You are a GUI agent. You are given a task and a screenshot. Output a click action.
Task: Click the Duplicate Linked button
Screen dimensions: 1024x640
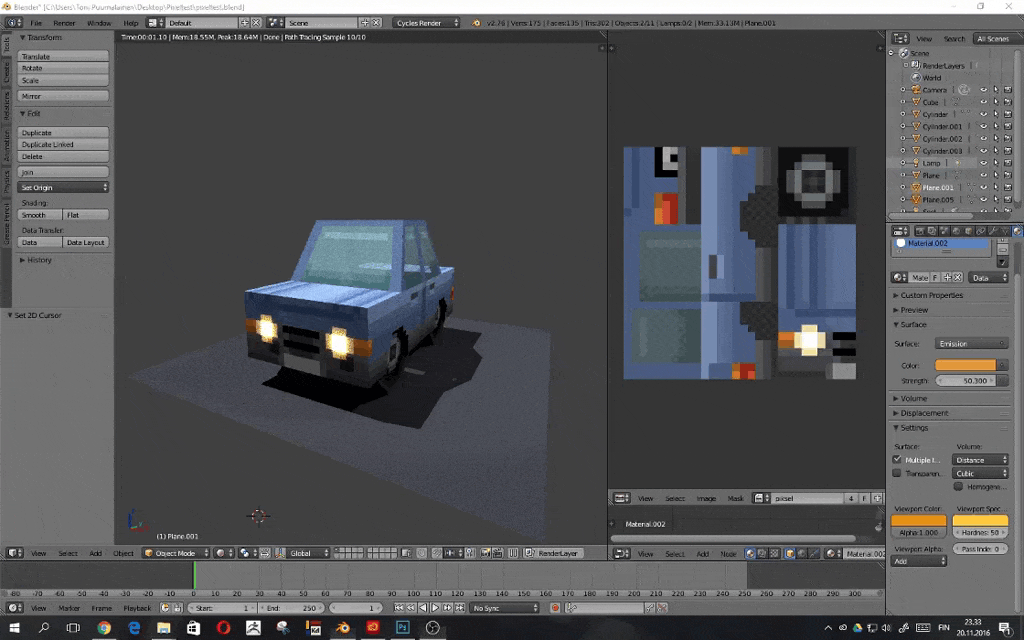point(63,144)
